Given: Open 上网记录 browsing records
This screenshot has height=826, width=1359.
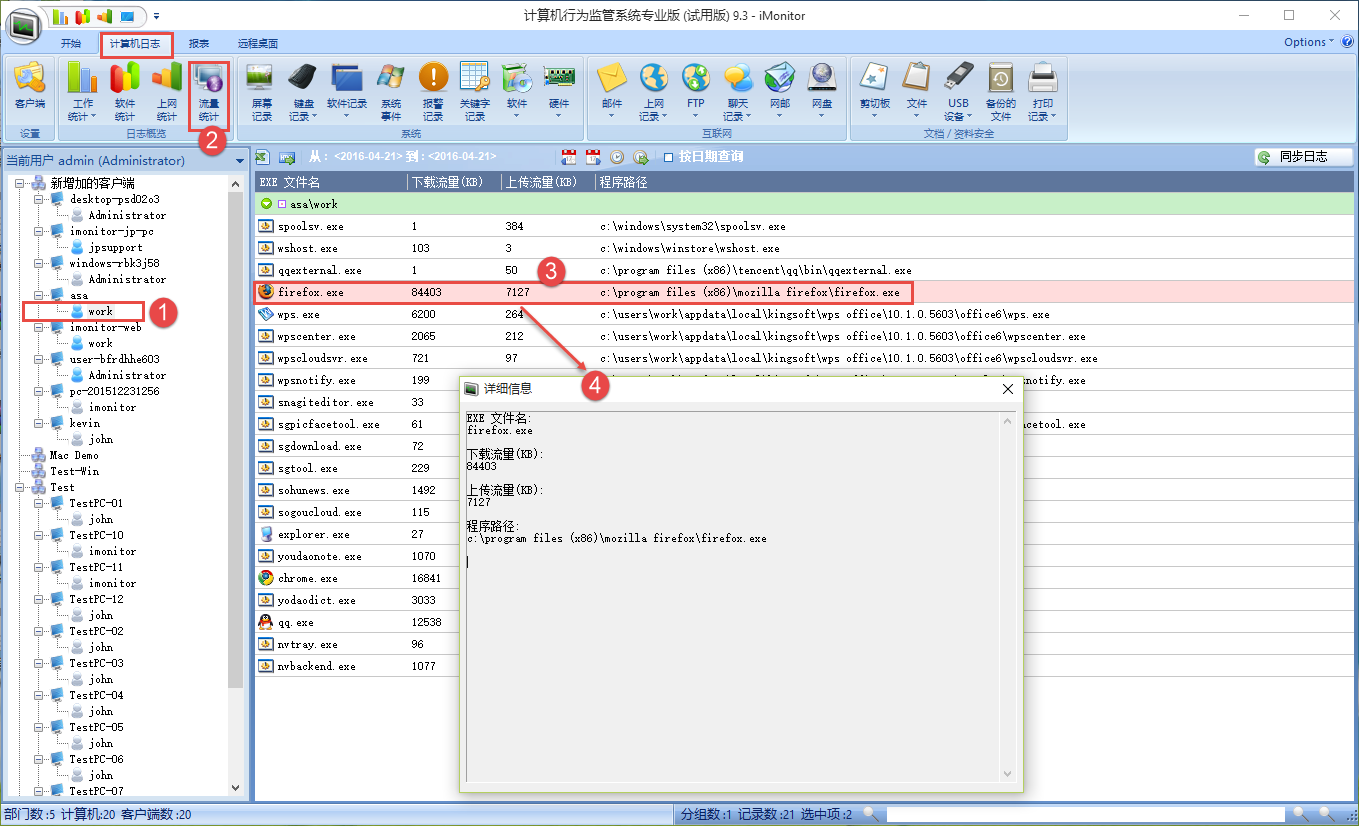Looking at the screenshot, I should click(x=653, y=91).
